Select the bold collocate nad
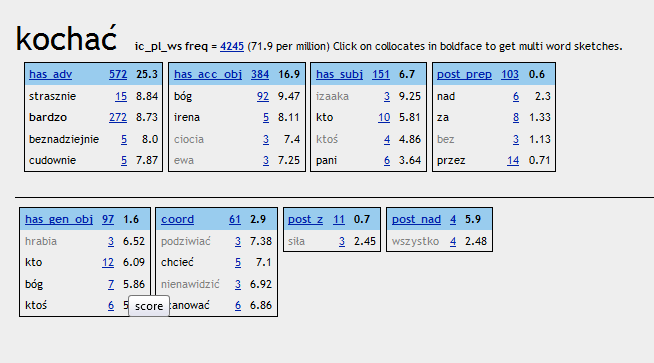Image resolution: width=654 pixels, height=363 pixels. [x=446, y=96]
